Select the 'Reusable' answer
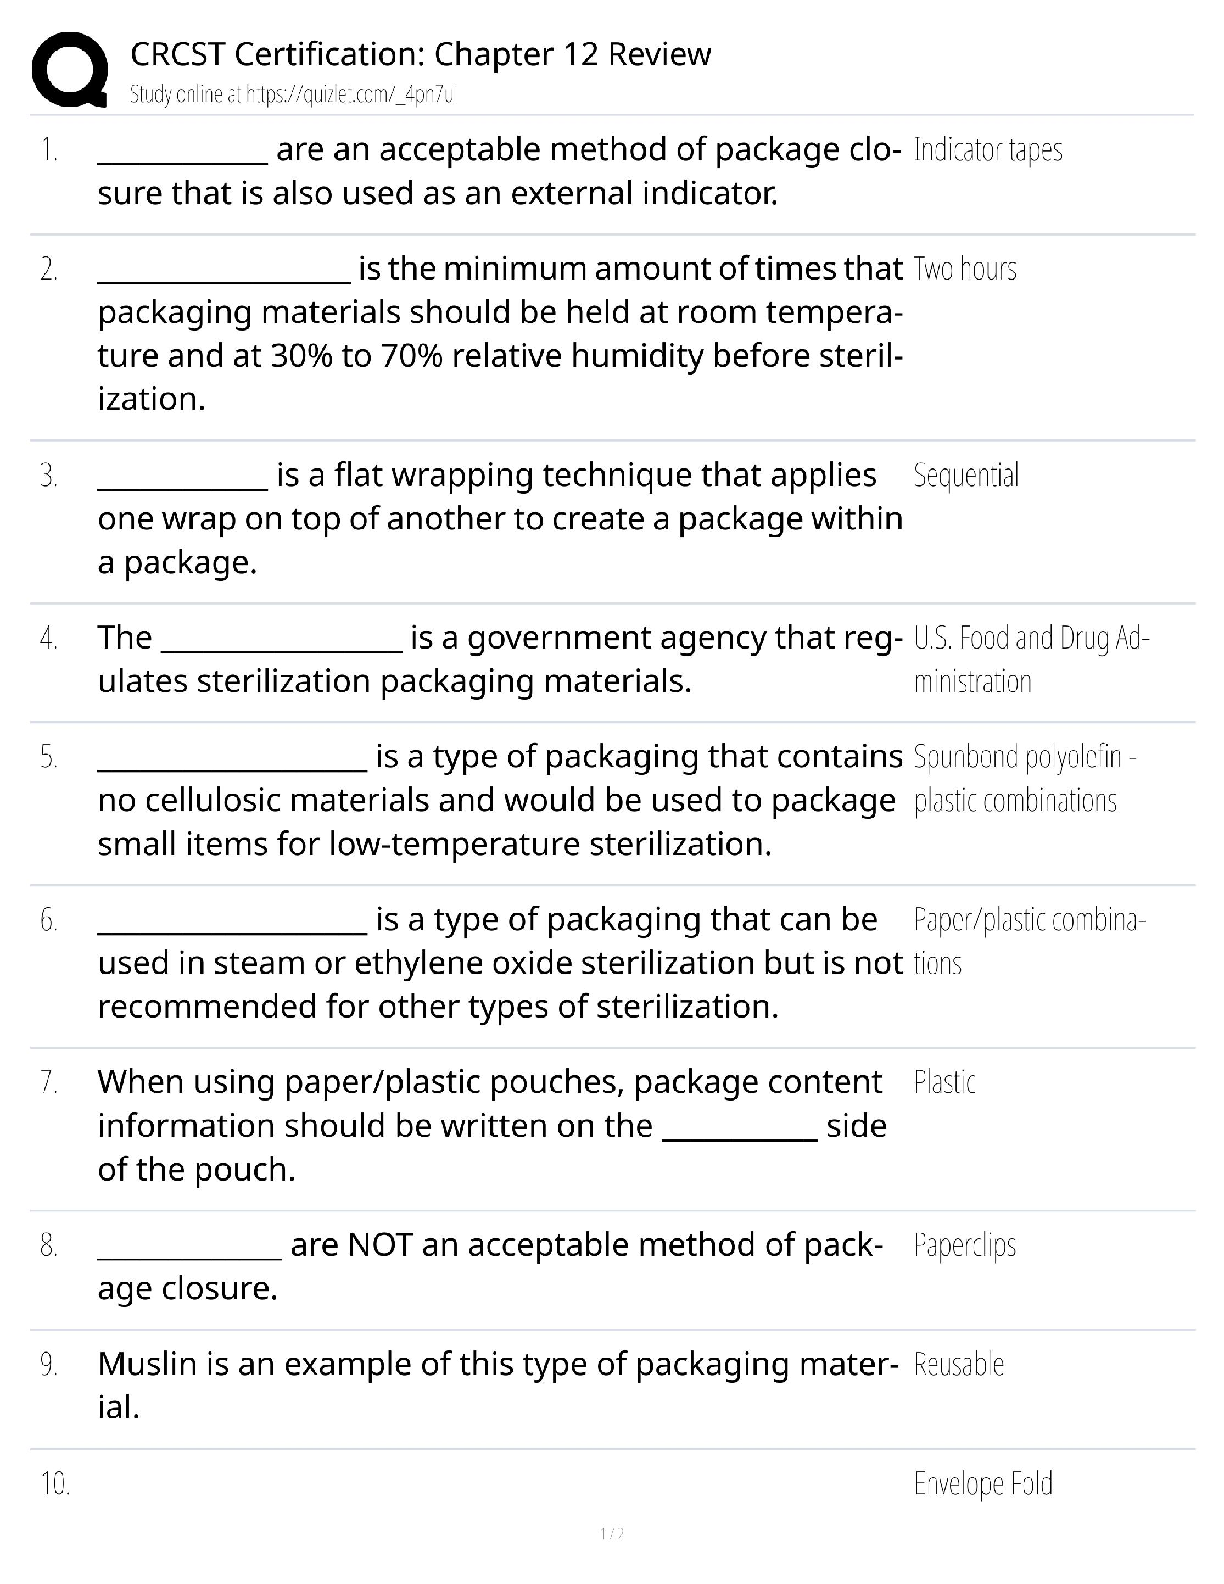 click(x=958, y=1364)
